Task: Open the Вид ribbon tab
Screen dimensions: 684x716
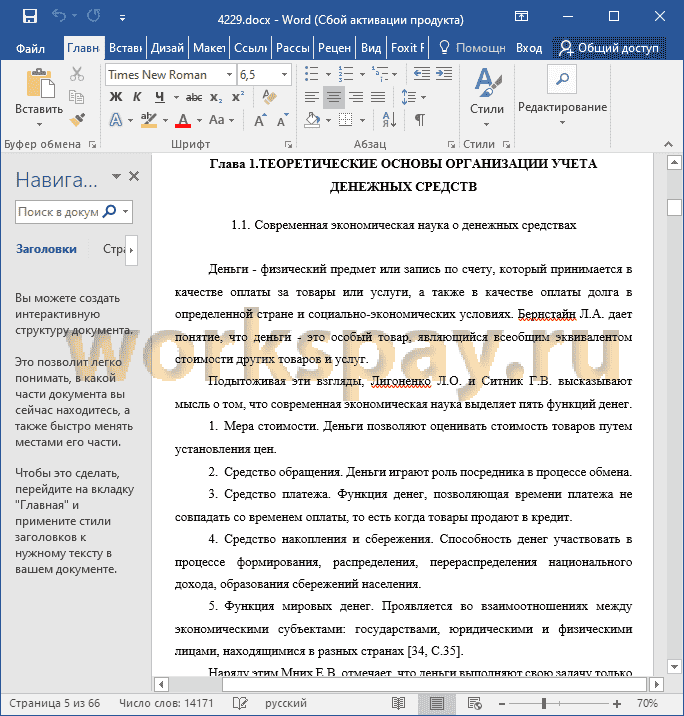Action: pyautogui.click(x=371, y=48)
